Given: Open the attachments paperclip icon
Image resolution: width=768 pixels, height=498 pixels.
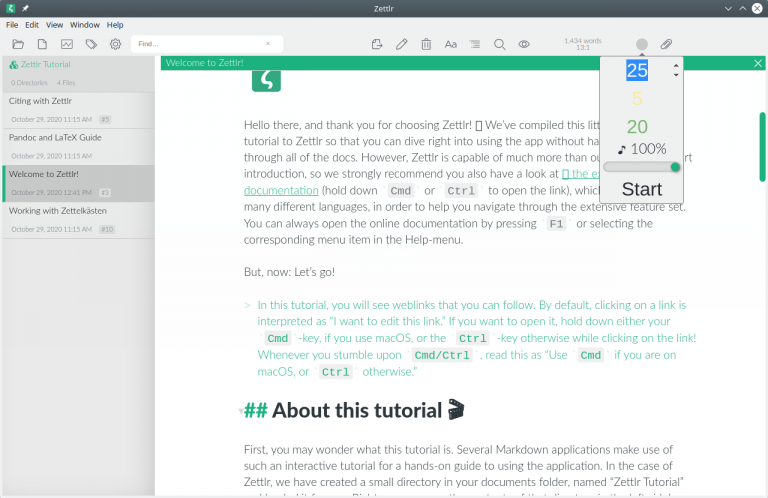Looking at the screenshot, I should click(666, 44).
